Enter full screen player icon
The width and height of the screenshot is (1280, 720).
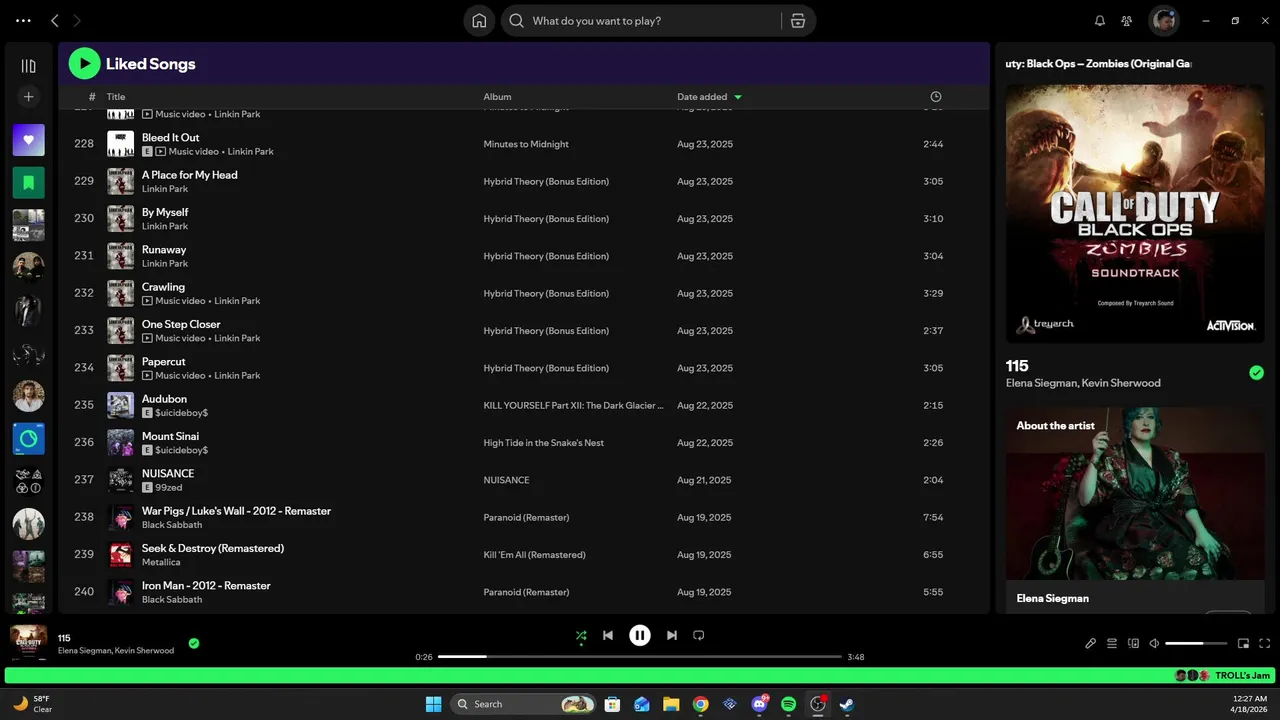tap(1265, 643)
